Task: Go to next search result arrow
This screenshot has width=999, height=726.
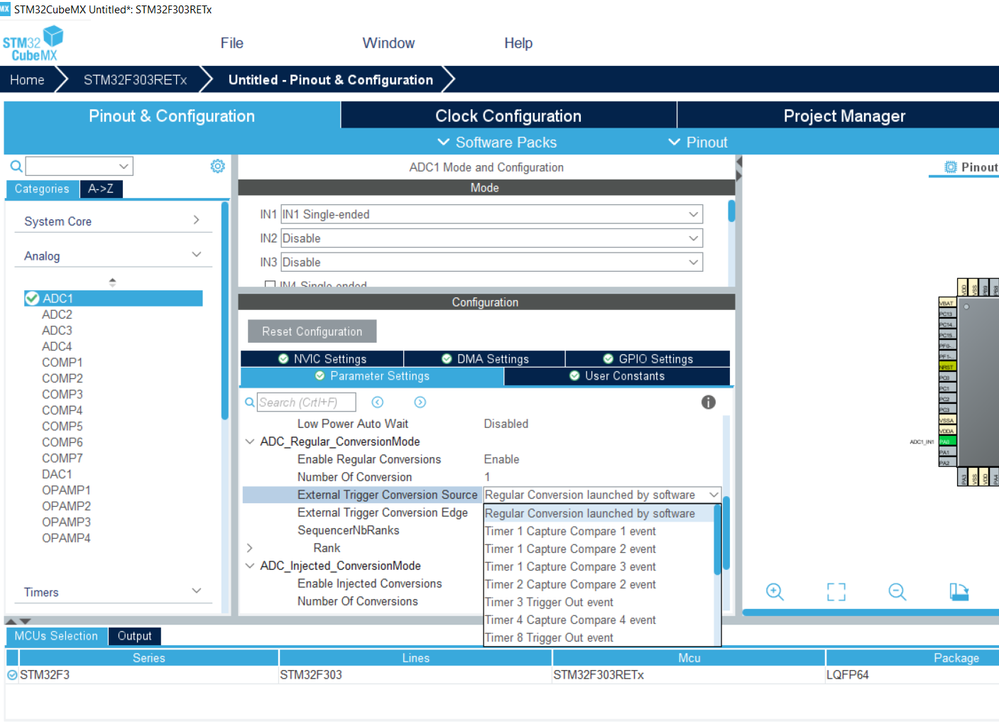Action: (420, 402)
